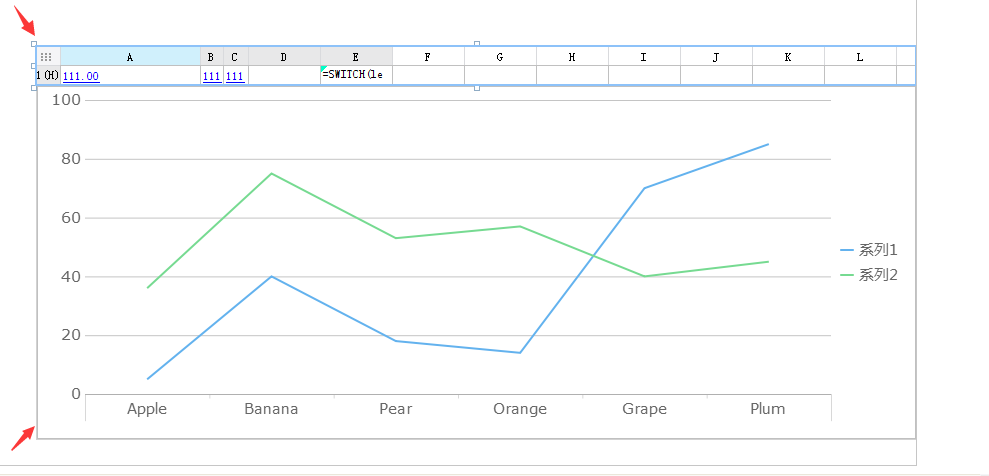Click the bottom-middle resize handle below column G
Screen dimensions: 989x476
click(x=476, y=88)
